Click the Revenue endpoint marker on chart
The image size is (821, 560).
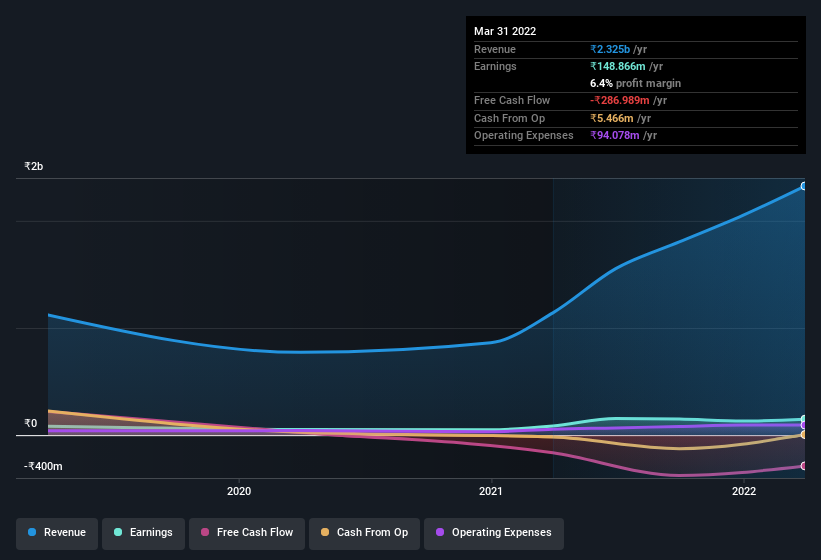click(x=804, y=186)
